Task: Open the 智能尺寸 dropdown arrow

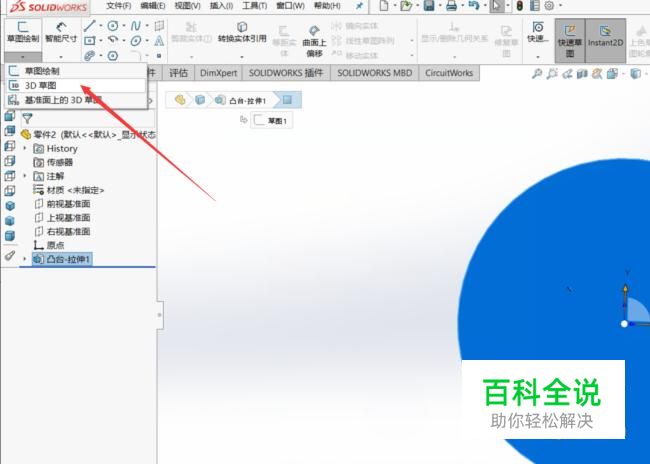Action: [x=61, y=57]
